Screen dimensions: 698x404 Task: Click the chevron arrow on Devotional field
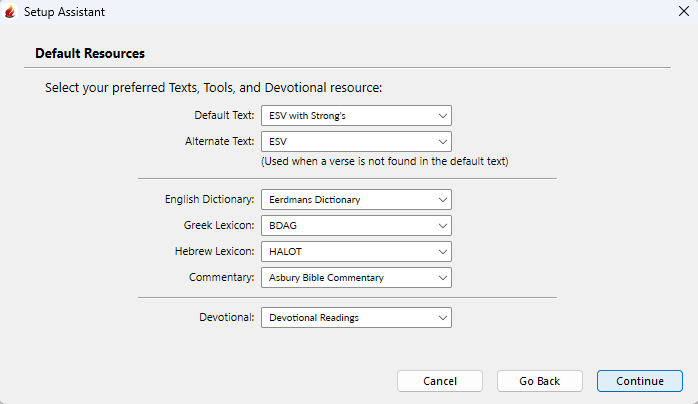tap(442, 318)
